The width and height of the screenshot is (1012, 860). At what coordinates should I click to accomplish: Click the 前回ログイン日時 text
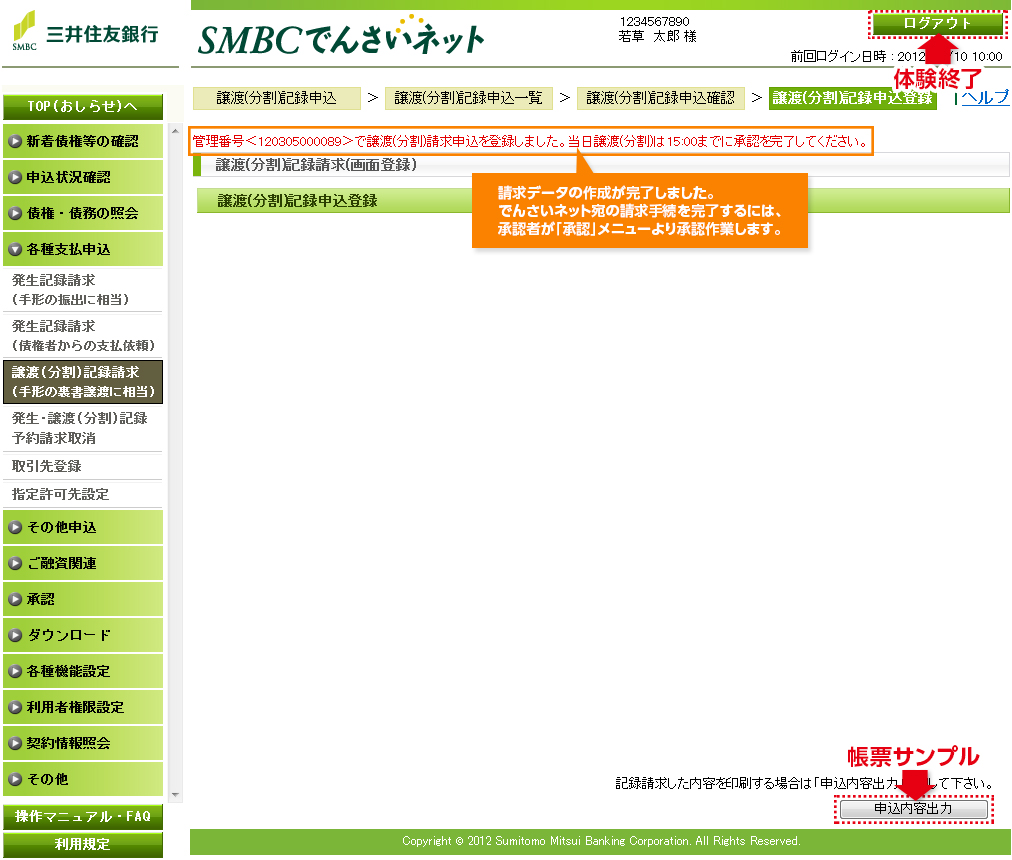(x=896, y=57)
